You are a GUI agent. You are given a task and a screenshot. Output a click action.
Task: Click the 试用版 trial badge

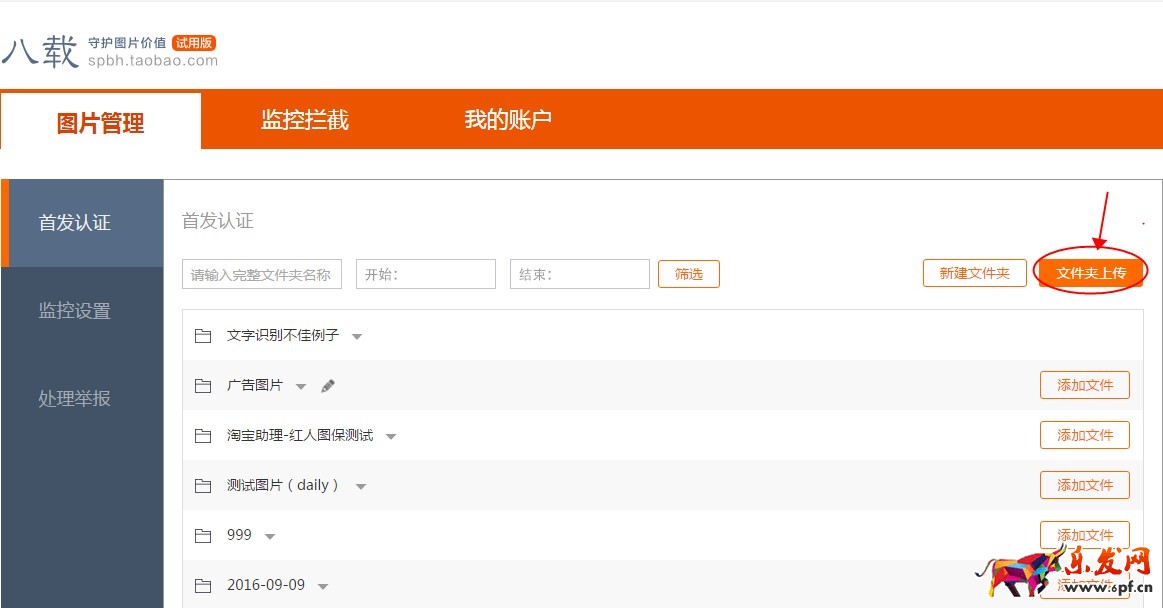(x=194, y=43)
